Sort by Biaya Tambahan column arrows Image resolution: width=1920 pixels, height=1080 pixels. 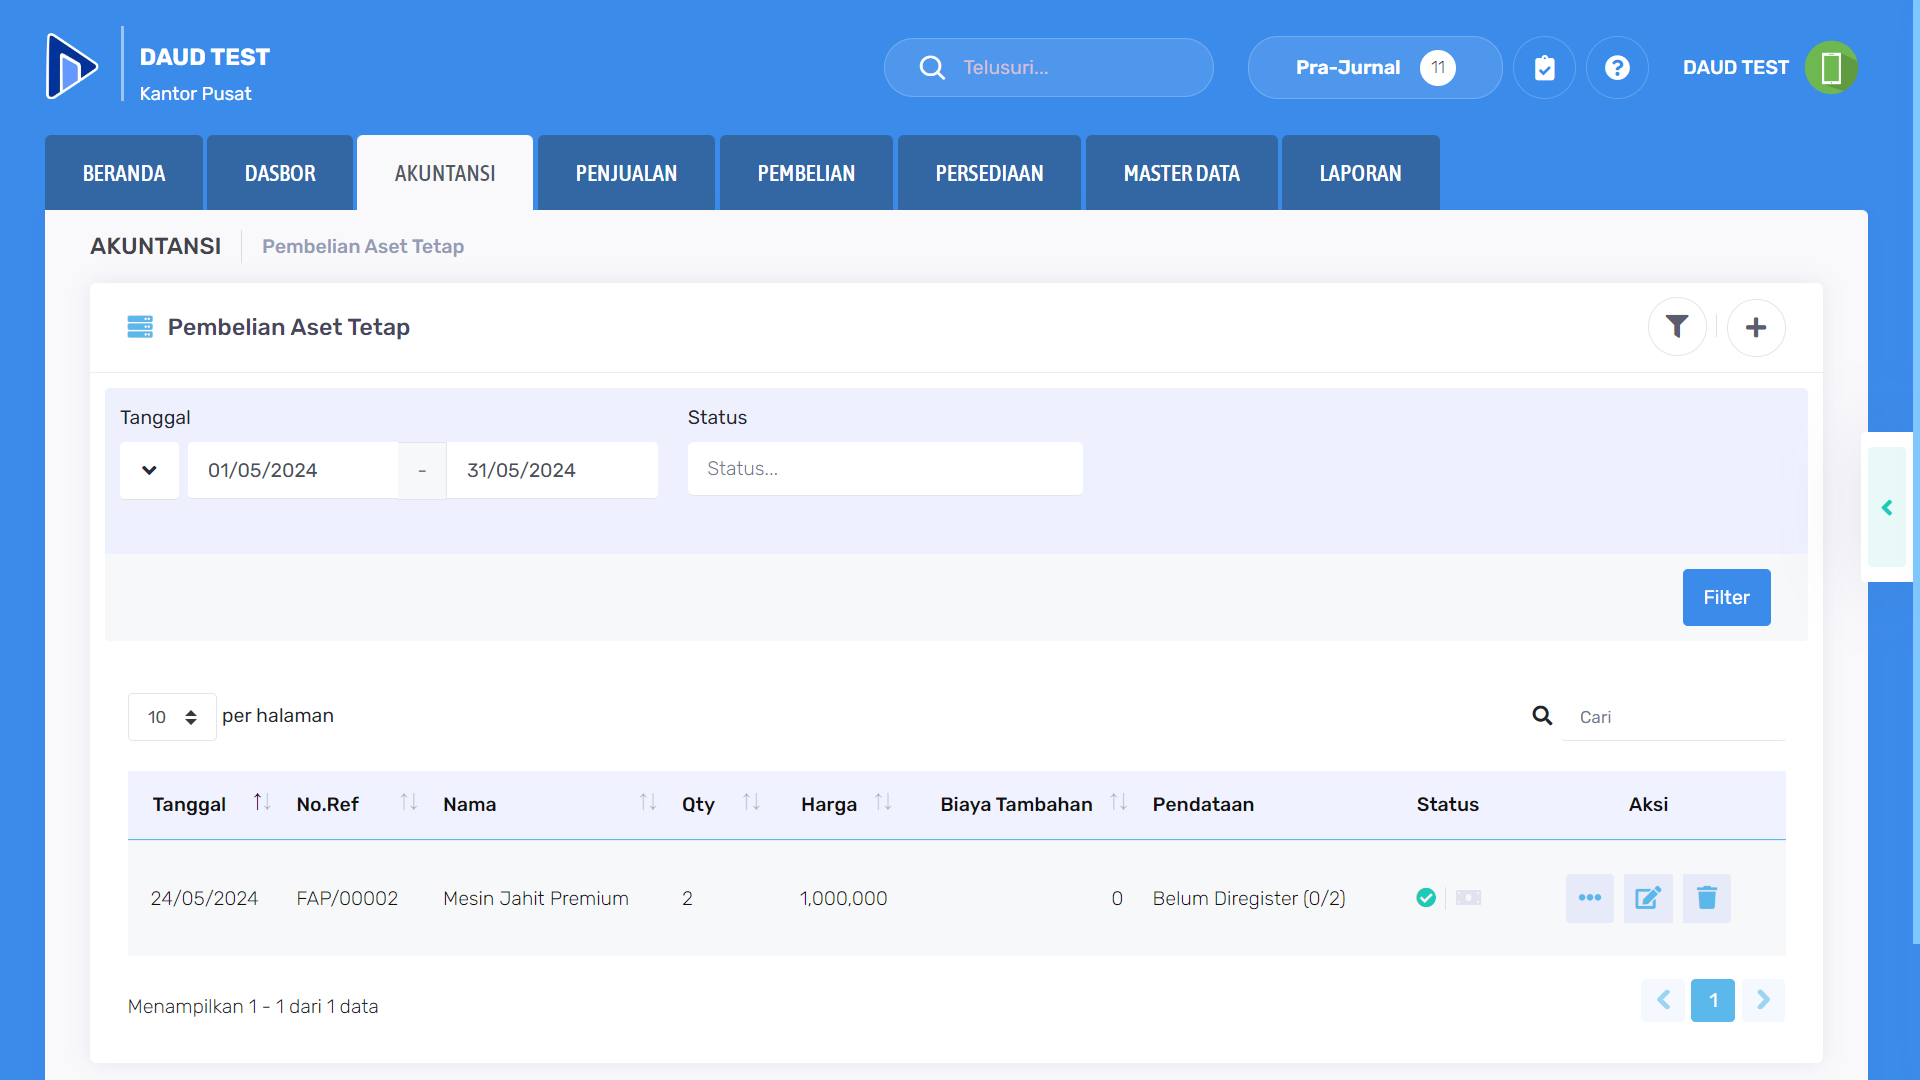1118,802
